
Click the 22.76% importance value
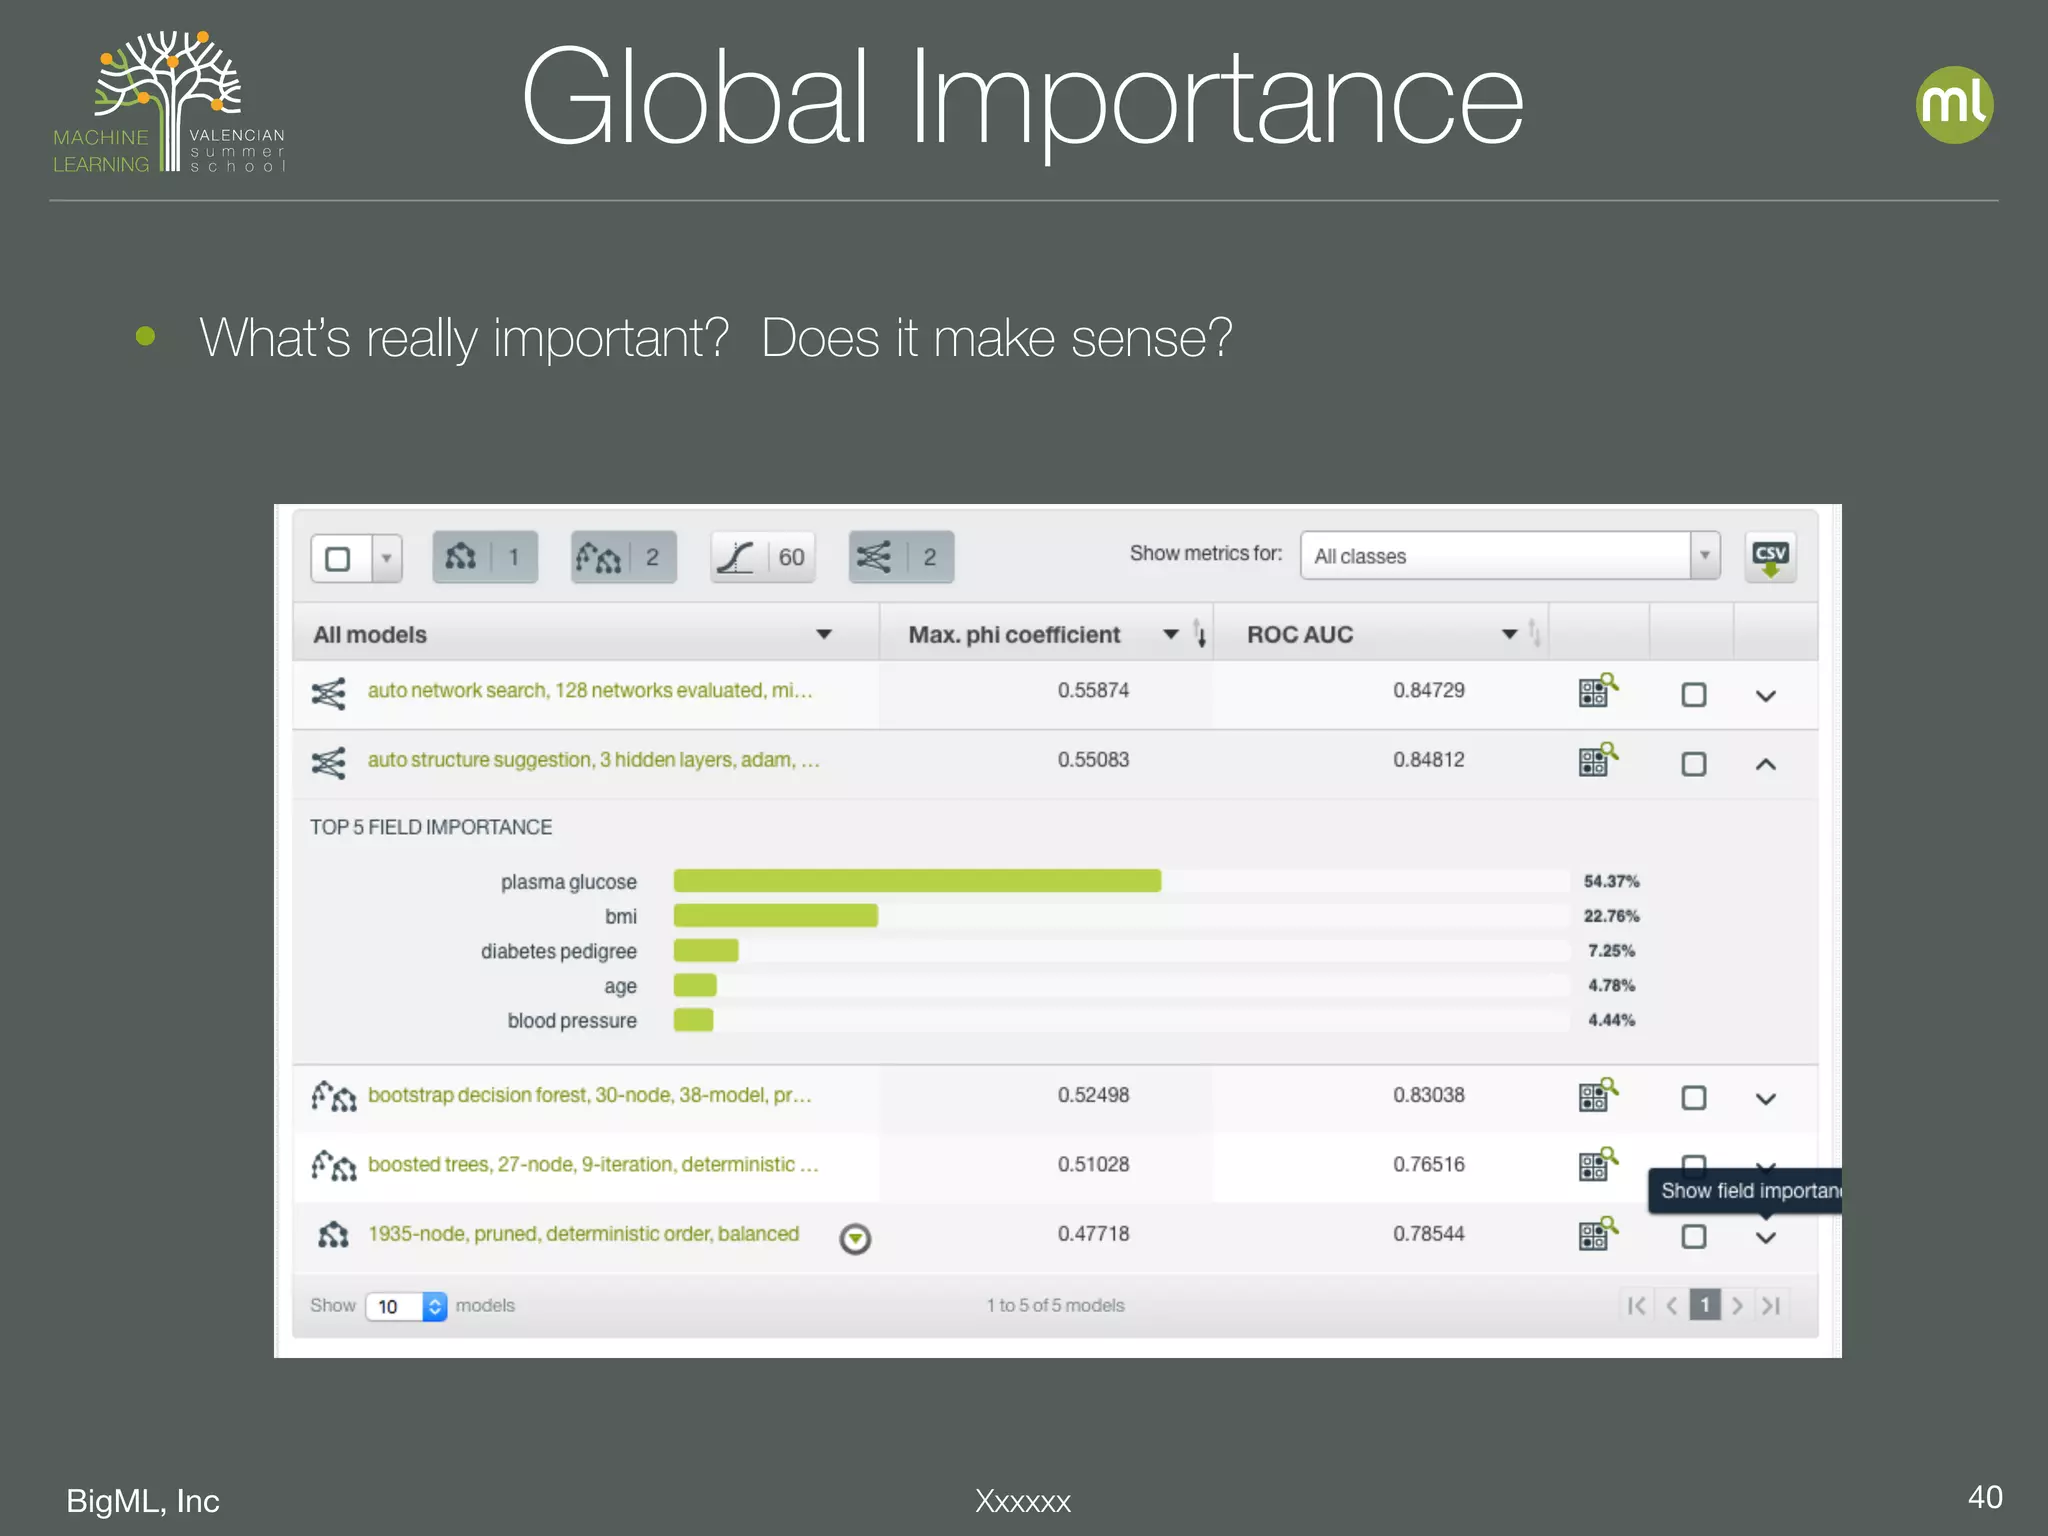[1611, 916]
